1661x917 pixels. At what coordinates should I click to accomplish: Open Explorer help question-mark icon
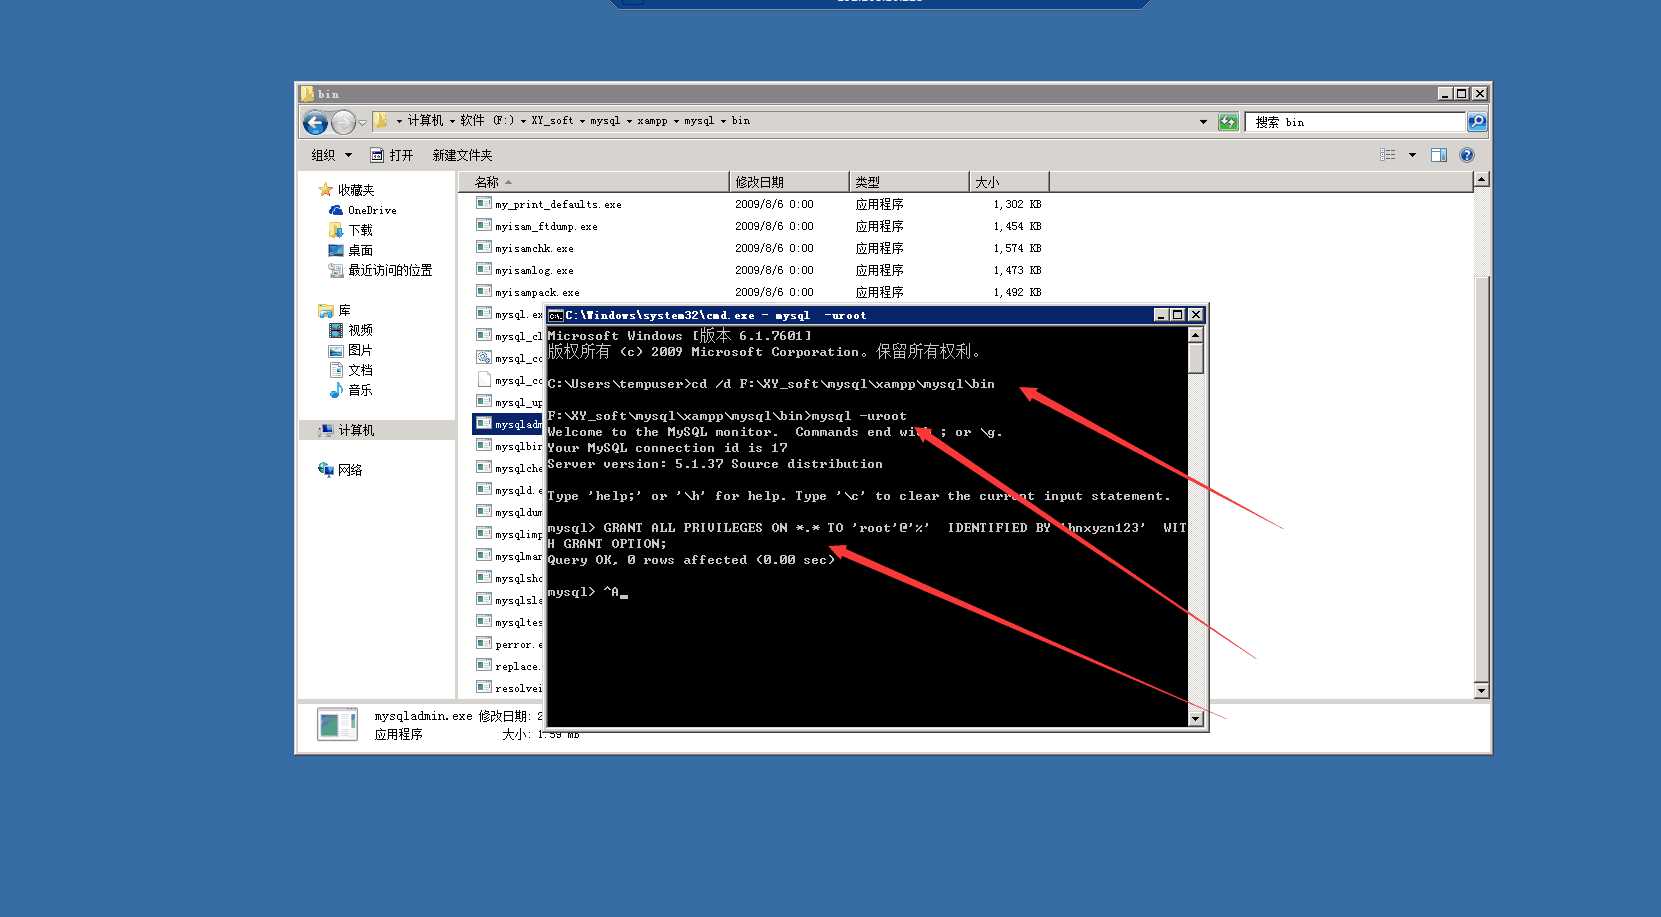(1467, 155)
